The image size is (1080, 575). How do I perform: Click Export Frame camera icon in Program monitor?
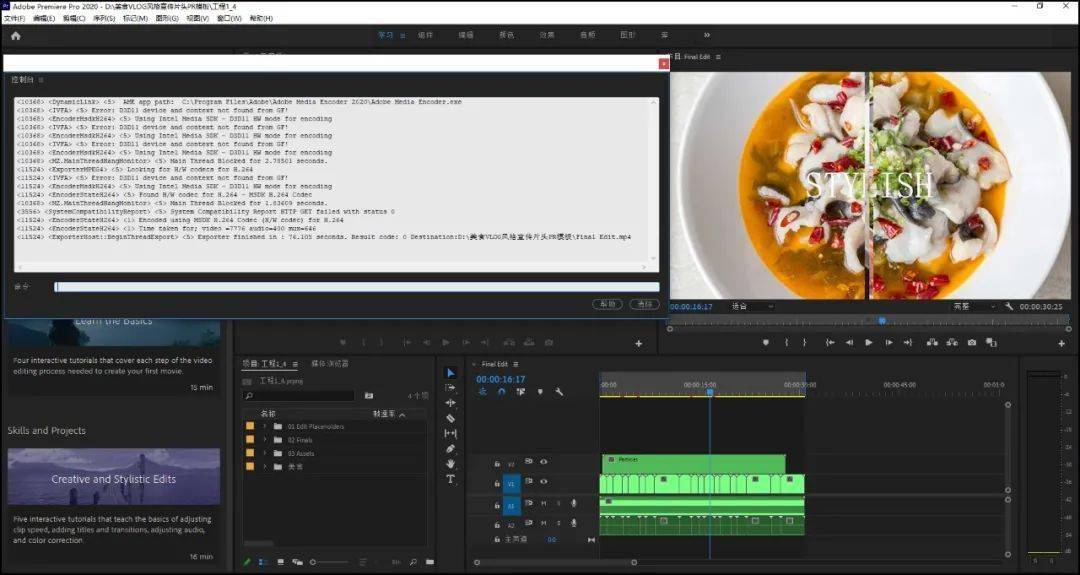972,342
